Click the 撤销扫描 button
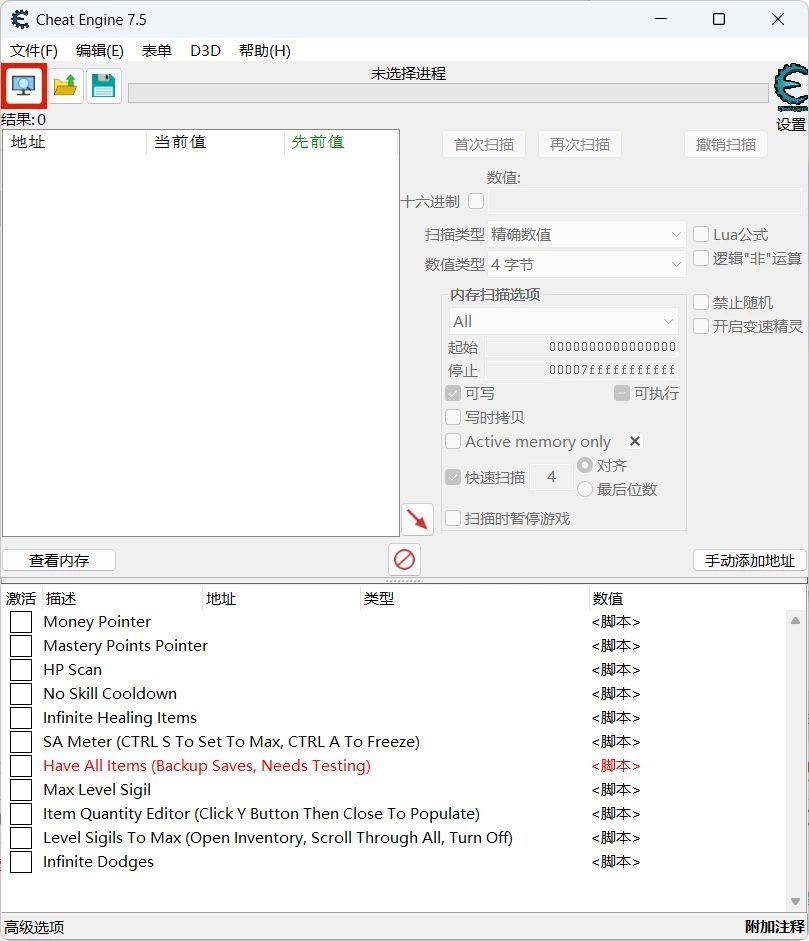 coord(726,145)
